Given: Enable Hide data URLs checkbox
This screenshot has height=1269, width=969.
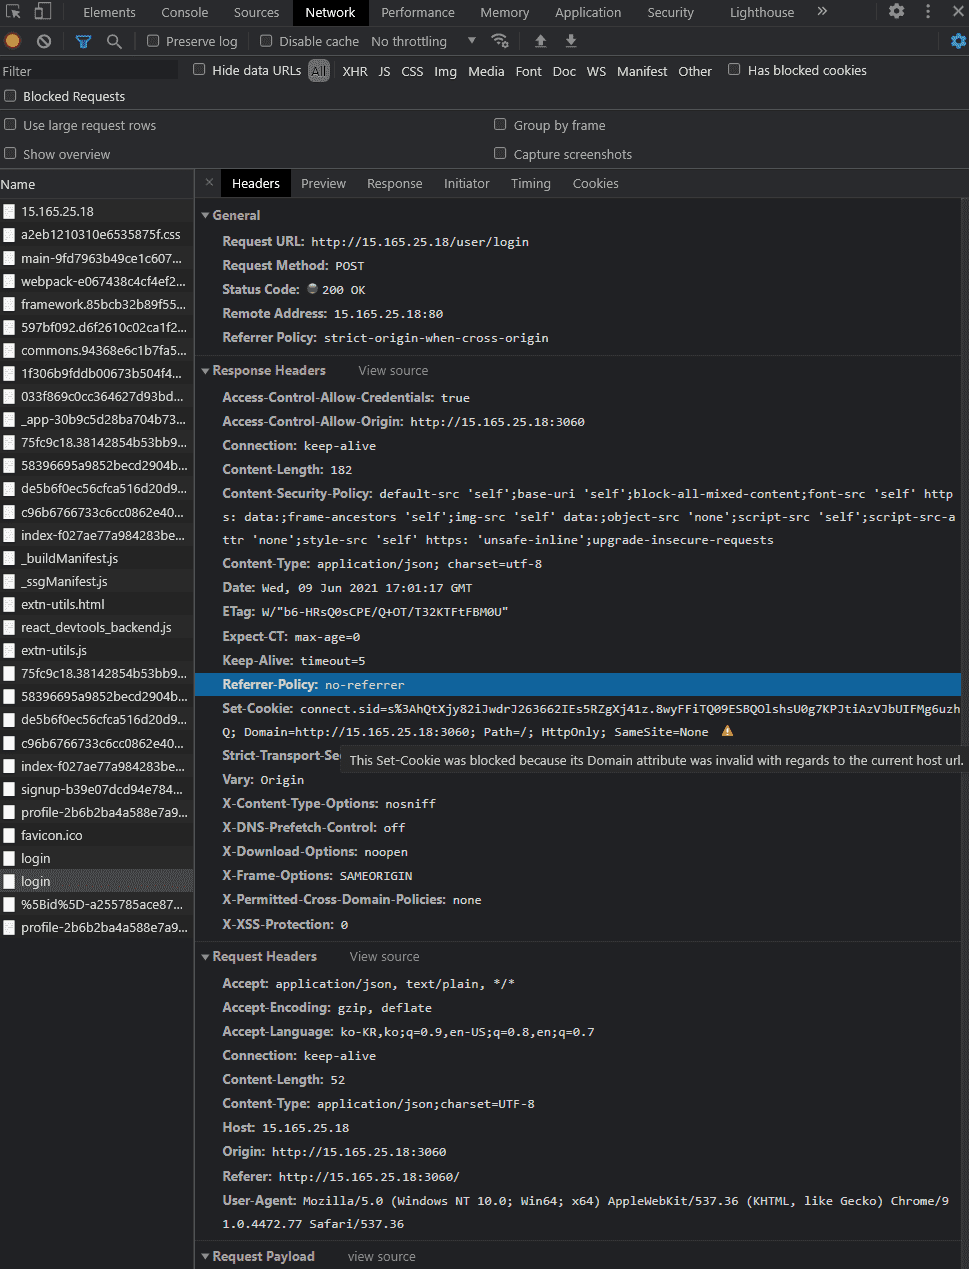Looking at the screenshot, I should [199, 70].
